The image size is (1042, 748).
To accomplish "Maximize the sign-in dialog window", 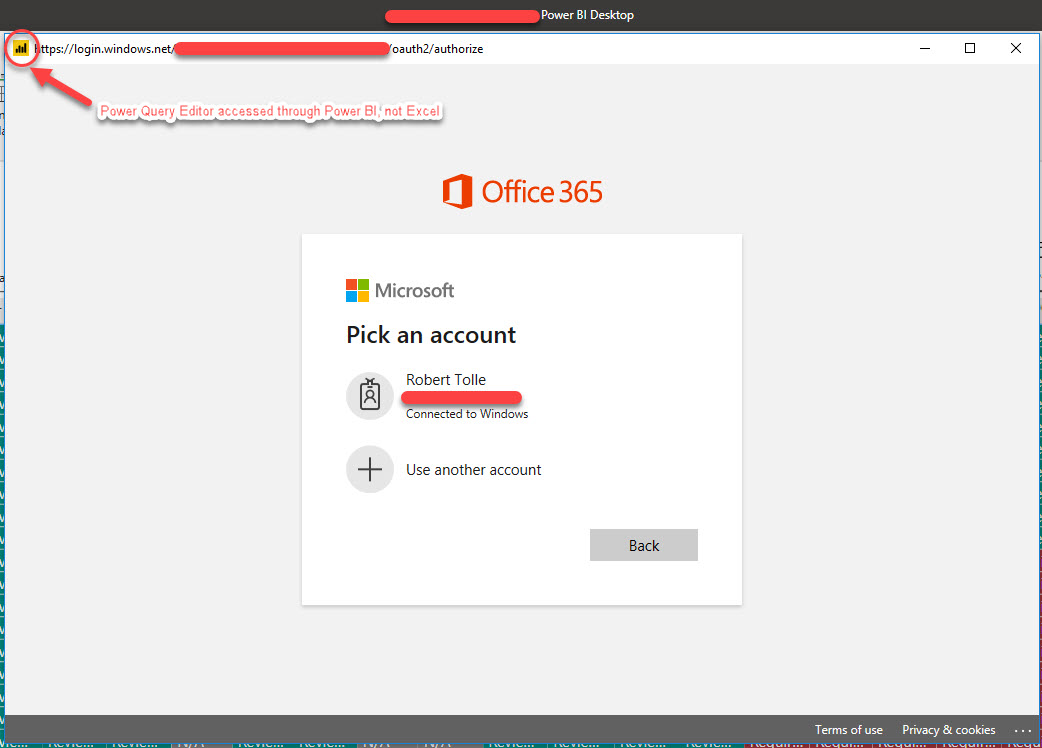I will pyautogui.click(x=970, y=48).
